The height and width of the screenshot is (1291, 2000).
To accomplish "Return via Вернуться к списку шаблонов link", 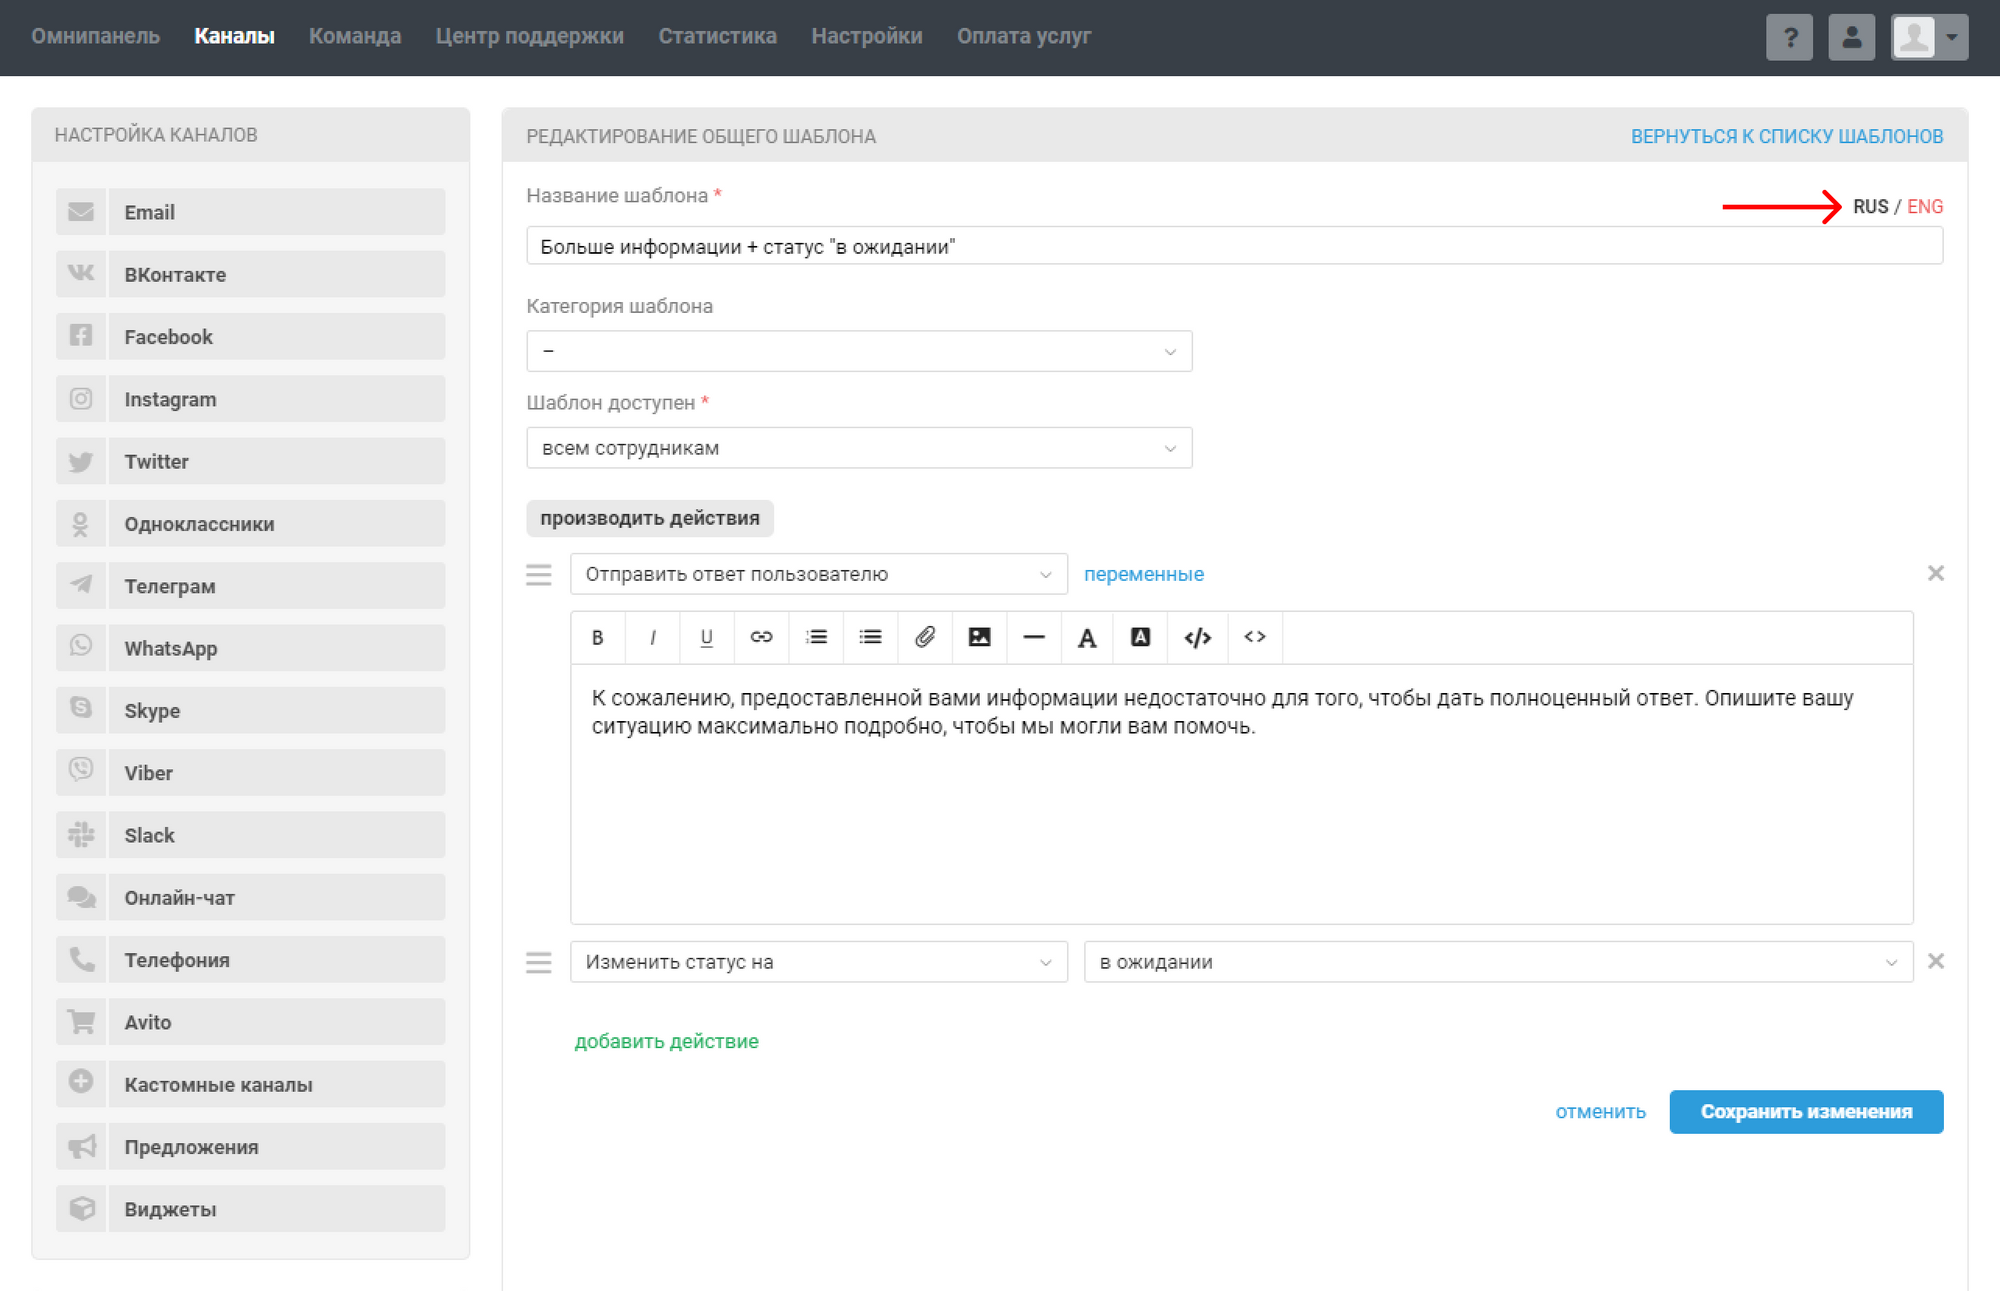I will 1787,136.
